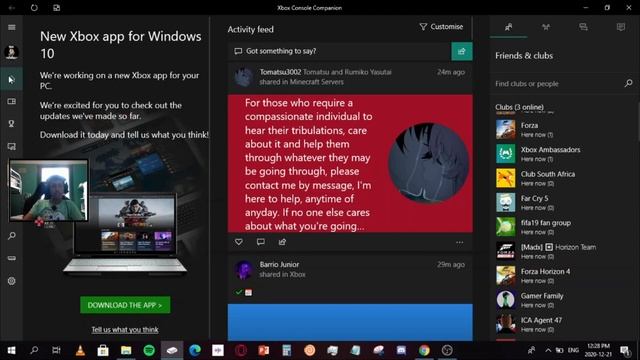Image resolution: width=640 pixels, height=360 pixels.
Task: Open the Captures icon in sidebar
Action: (x=11, y=146)
